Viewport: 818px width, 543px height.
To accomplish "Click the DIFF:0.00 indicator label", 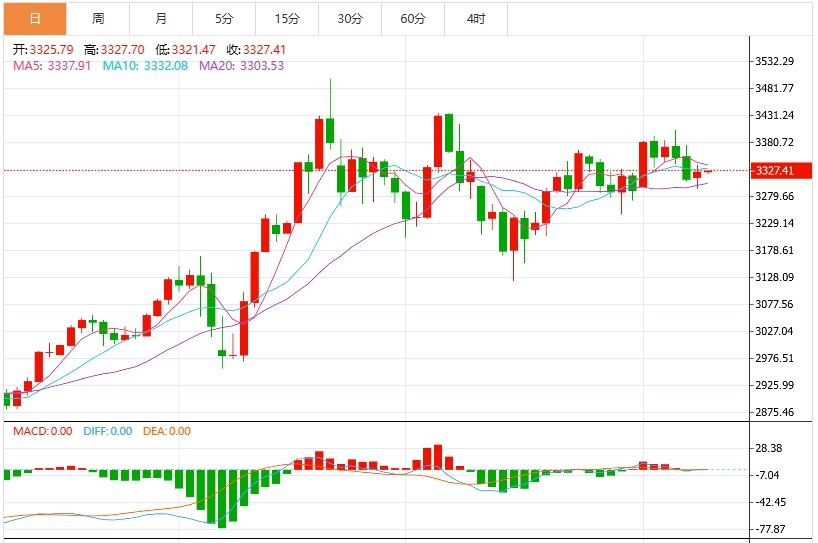I will pos(108,431).
